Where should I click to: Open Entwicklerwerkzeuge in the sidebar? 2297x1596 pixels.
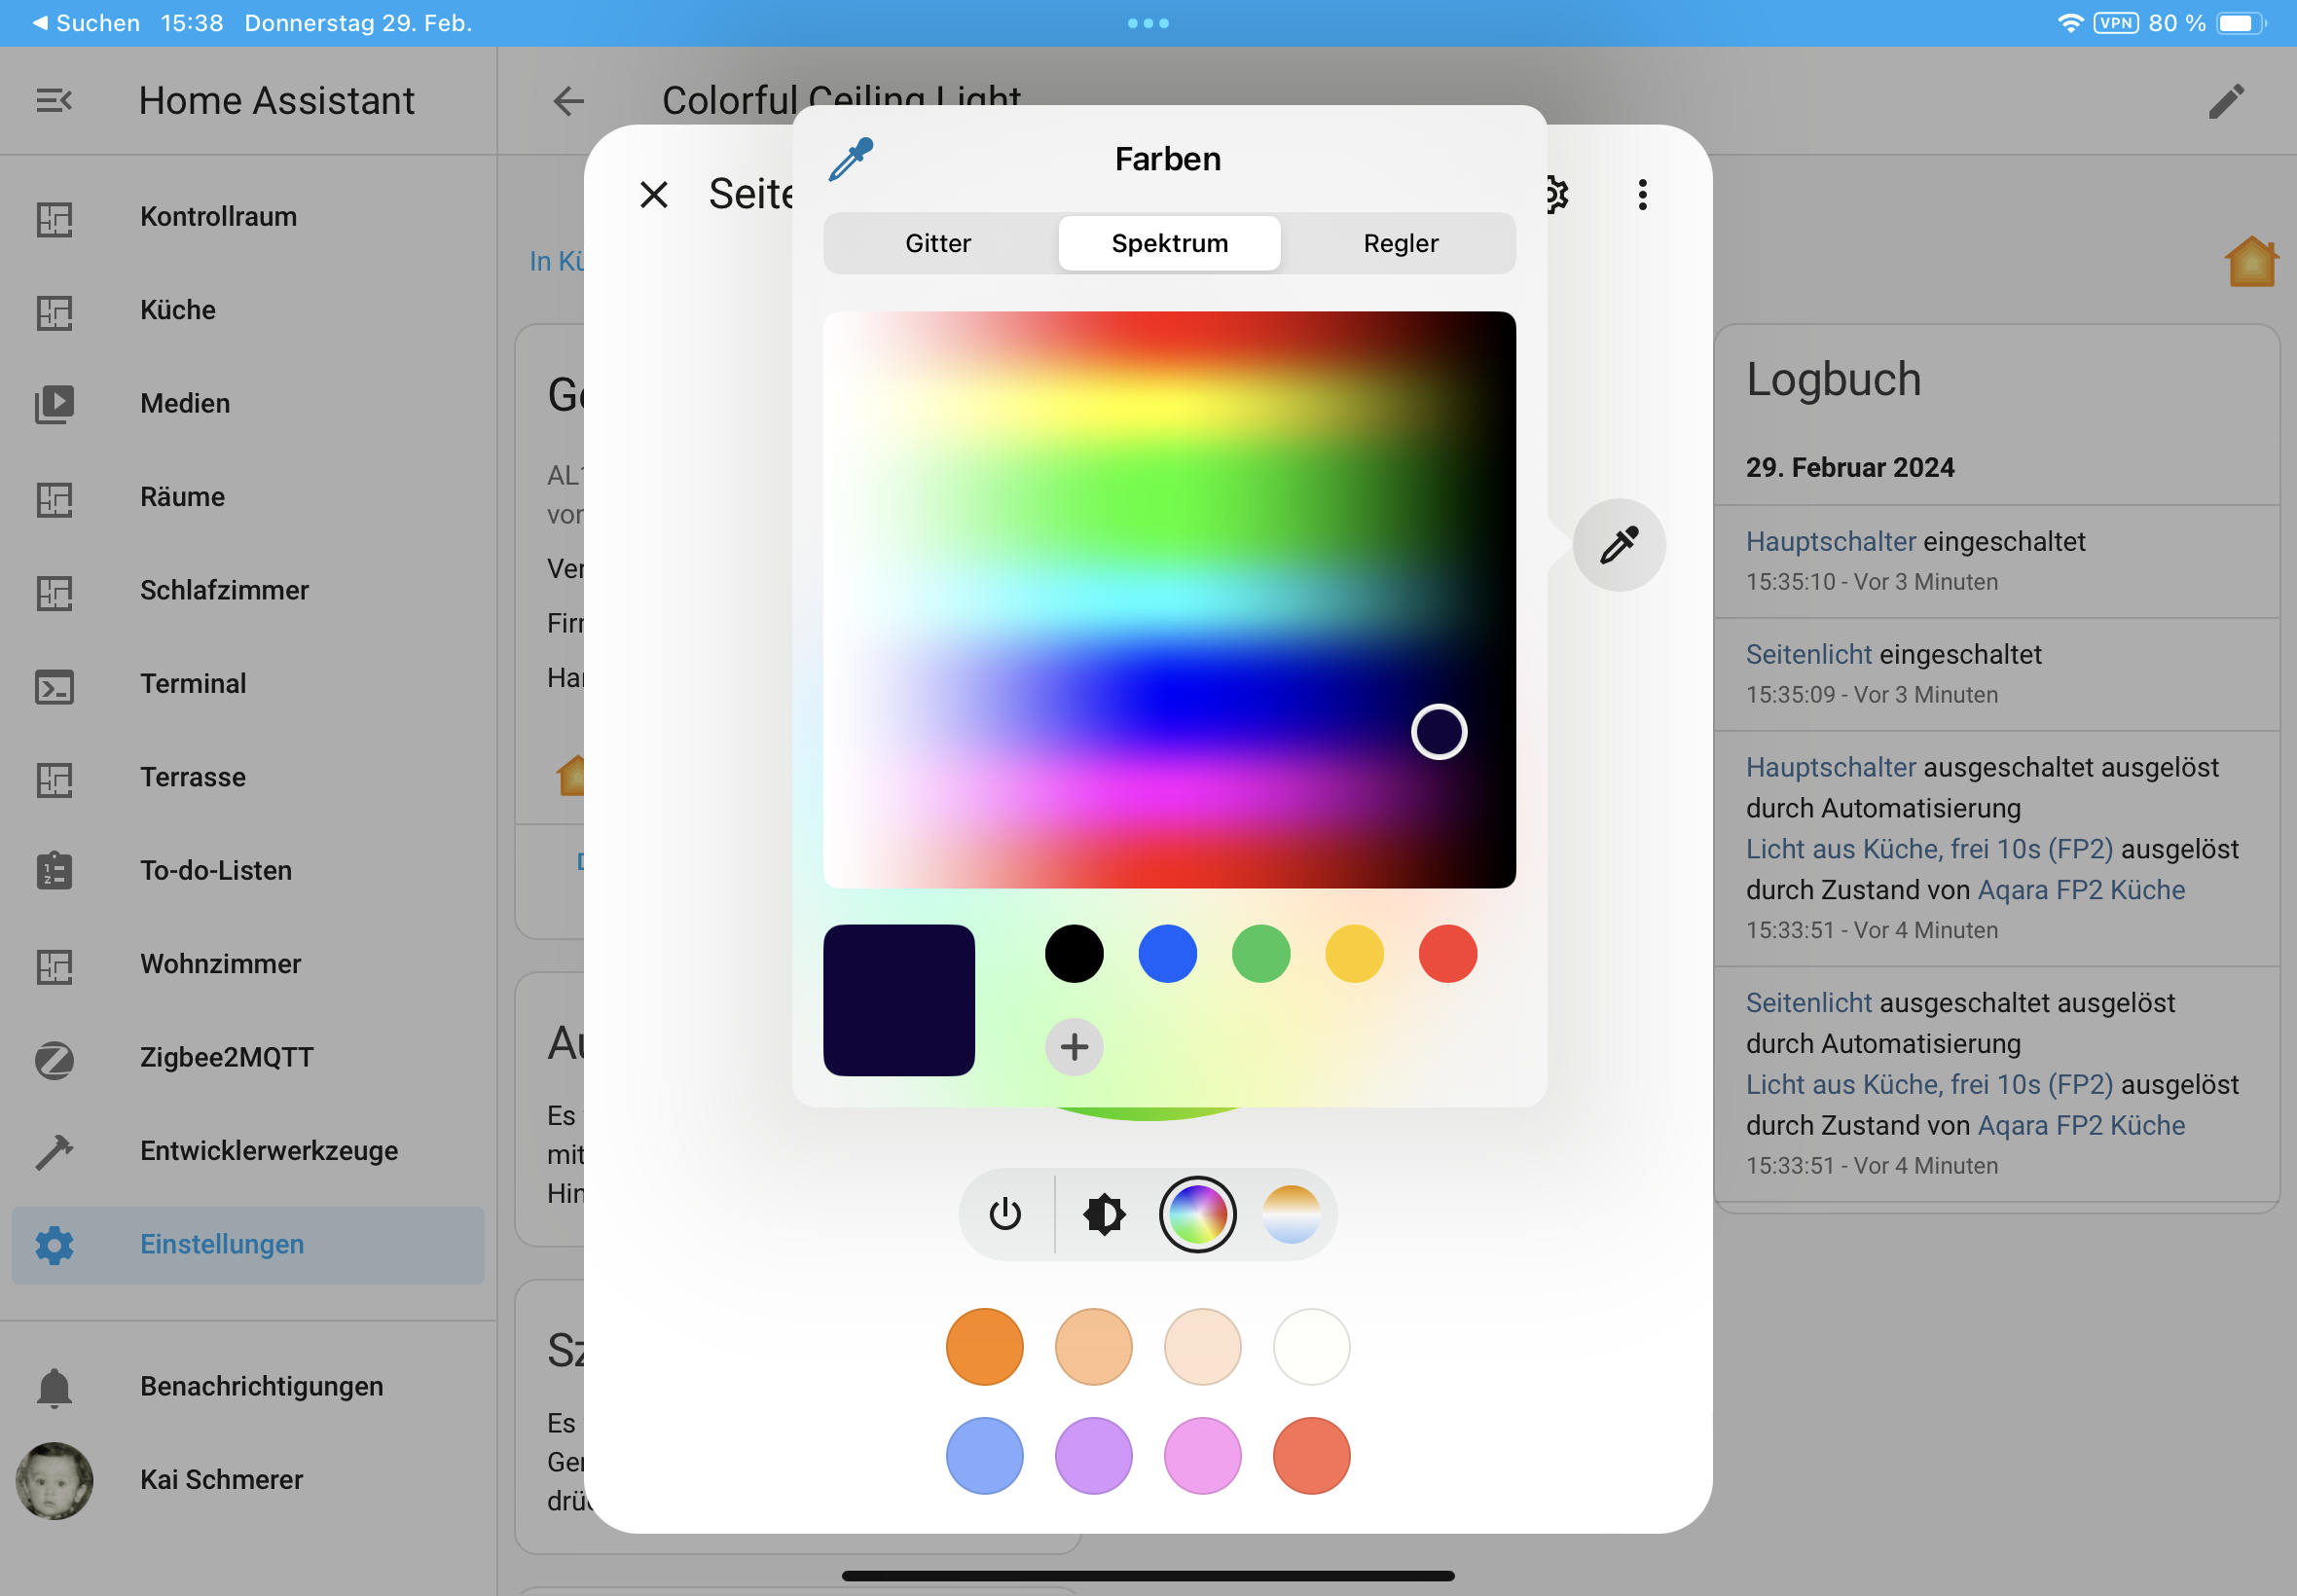(268, 1150)
